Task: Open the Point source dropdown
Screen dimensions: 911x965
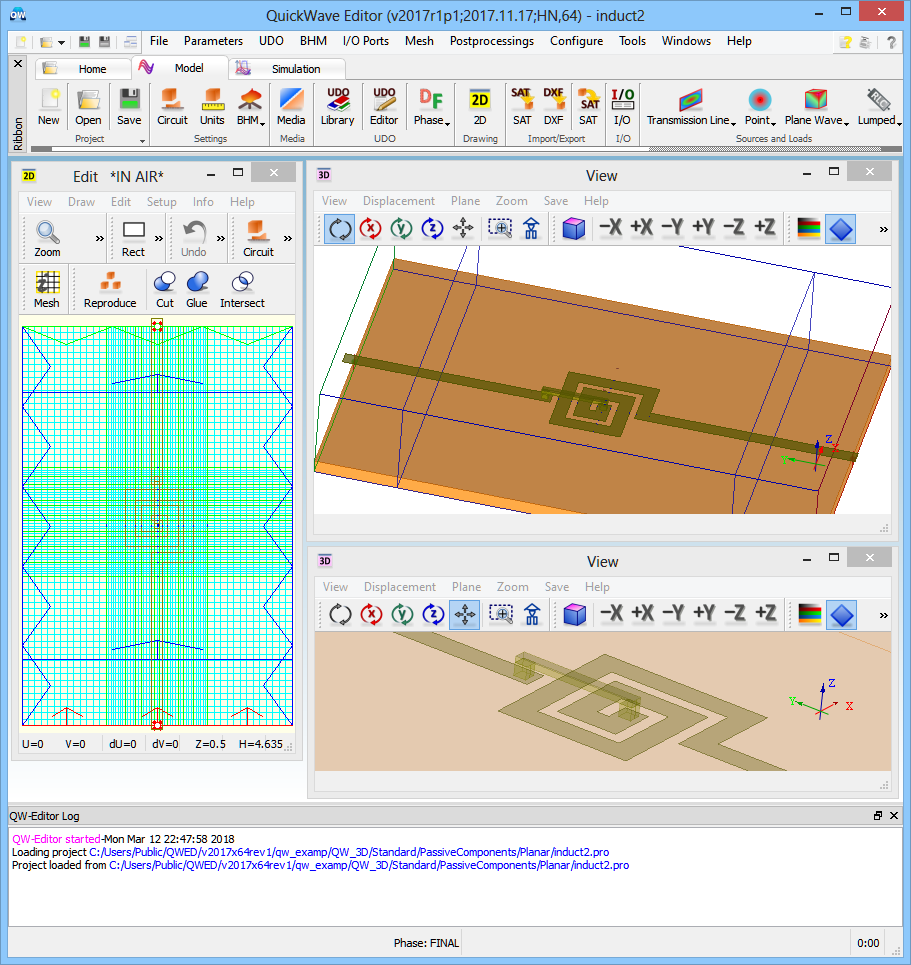Action: (x=761, y=106)
